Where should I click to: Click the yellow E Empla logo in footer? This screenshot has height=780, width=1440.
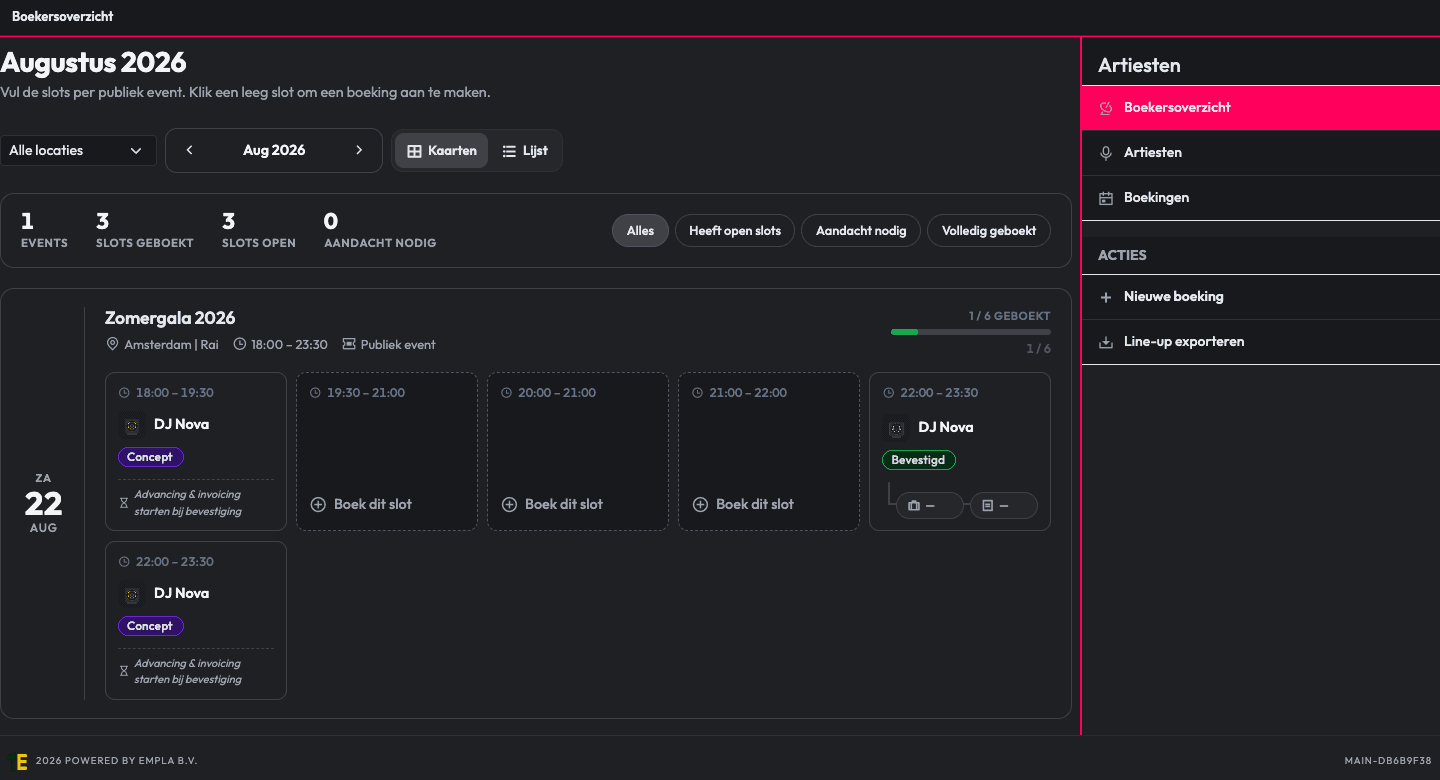click(x=21, y=761)
